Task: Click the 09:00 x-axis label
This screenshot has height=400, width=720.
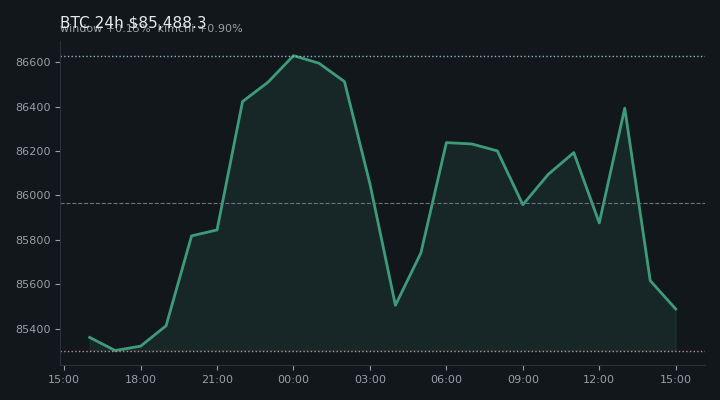Action: (523, 379)
